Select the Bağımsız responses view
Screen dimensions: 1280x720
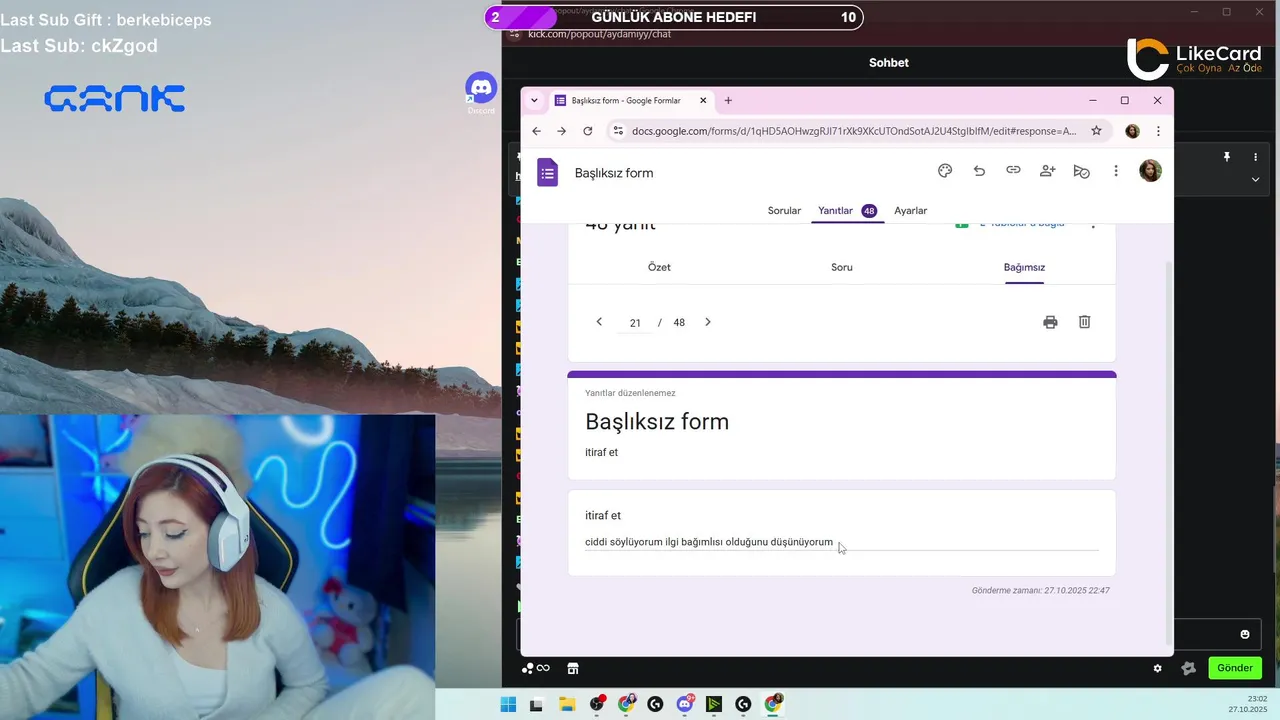coord(1024,267)
